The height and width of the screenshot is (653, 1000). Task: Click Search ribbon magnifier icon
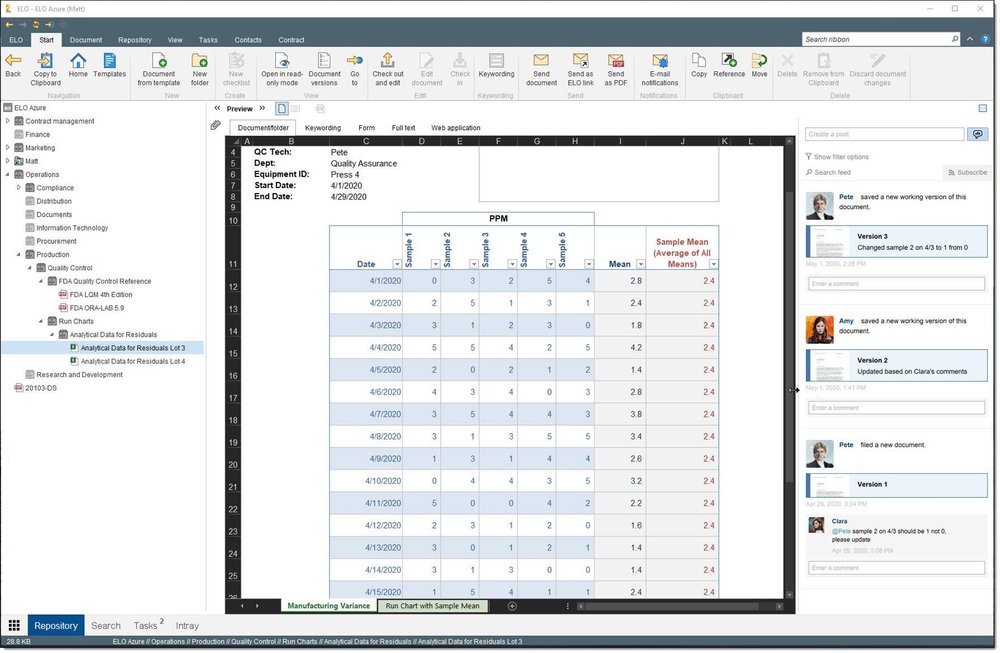coord(955,39)
